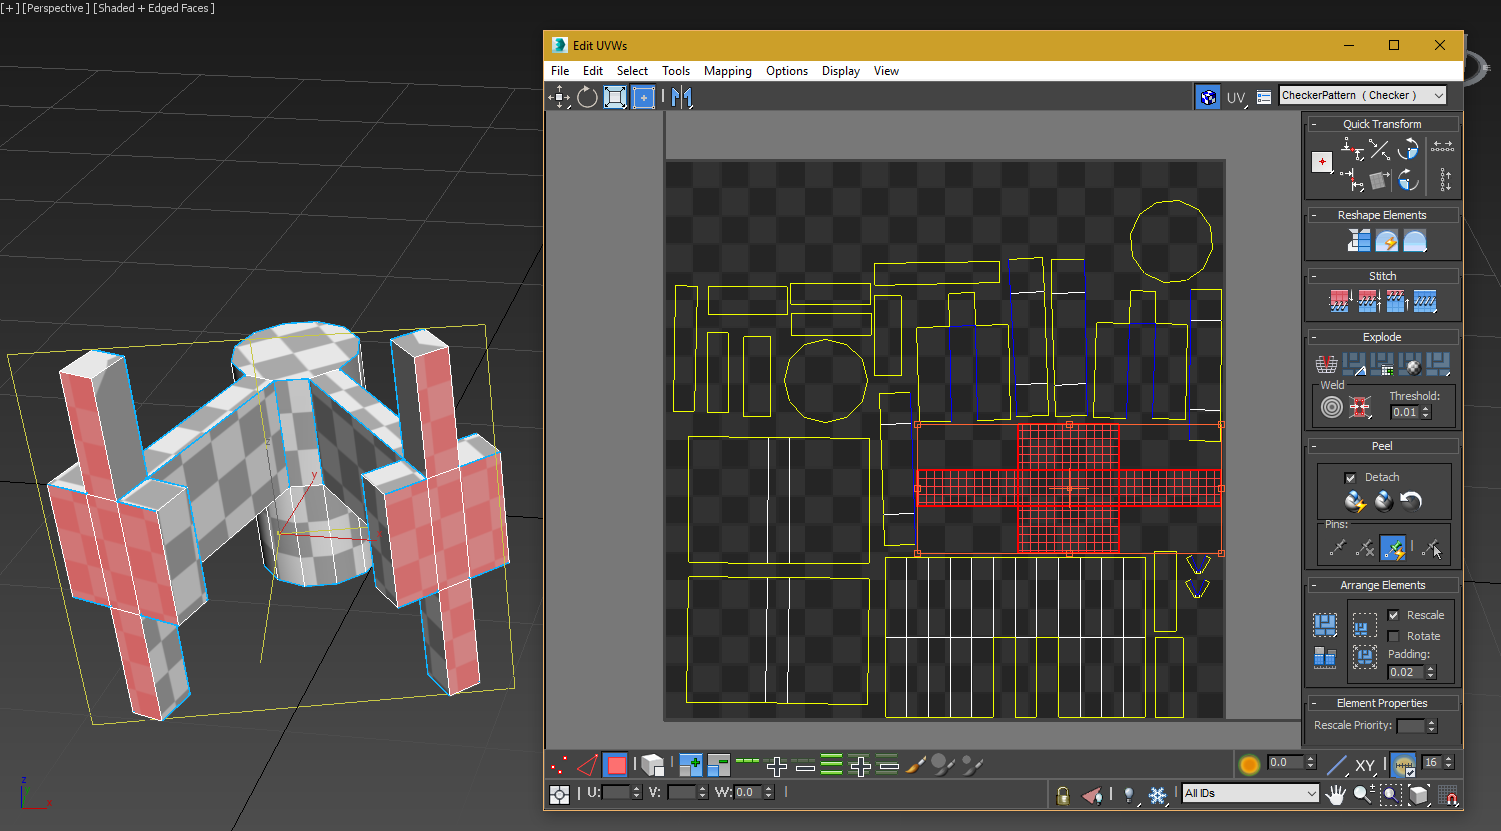1501x831 pixels.
Task: Disable the Rescale checkbox
Action: click(x=1393, y=615)
